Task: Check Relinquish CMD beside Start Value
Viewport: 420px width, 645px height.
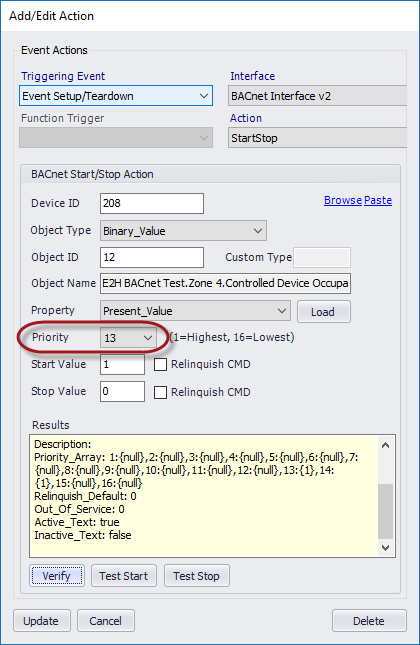Action: [x=160, y=364]
